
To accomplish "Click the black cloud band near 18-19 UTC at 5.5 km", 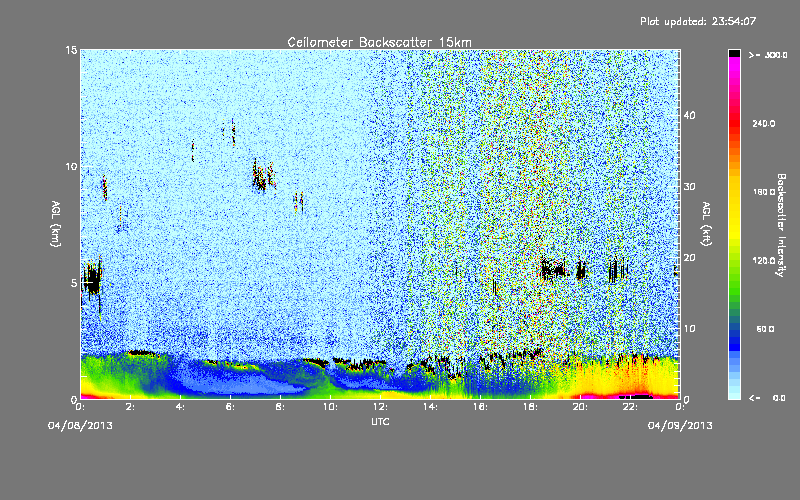I will click(x=553, y=269).
